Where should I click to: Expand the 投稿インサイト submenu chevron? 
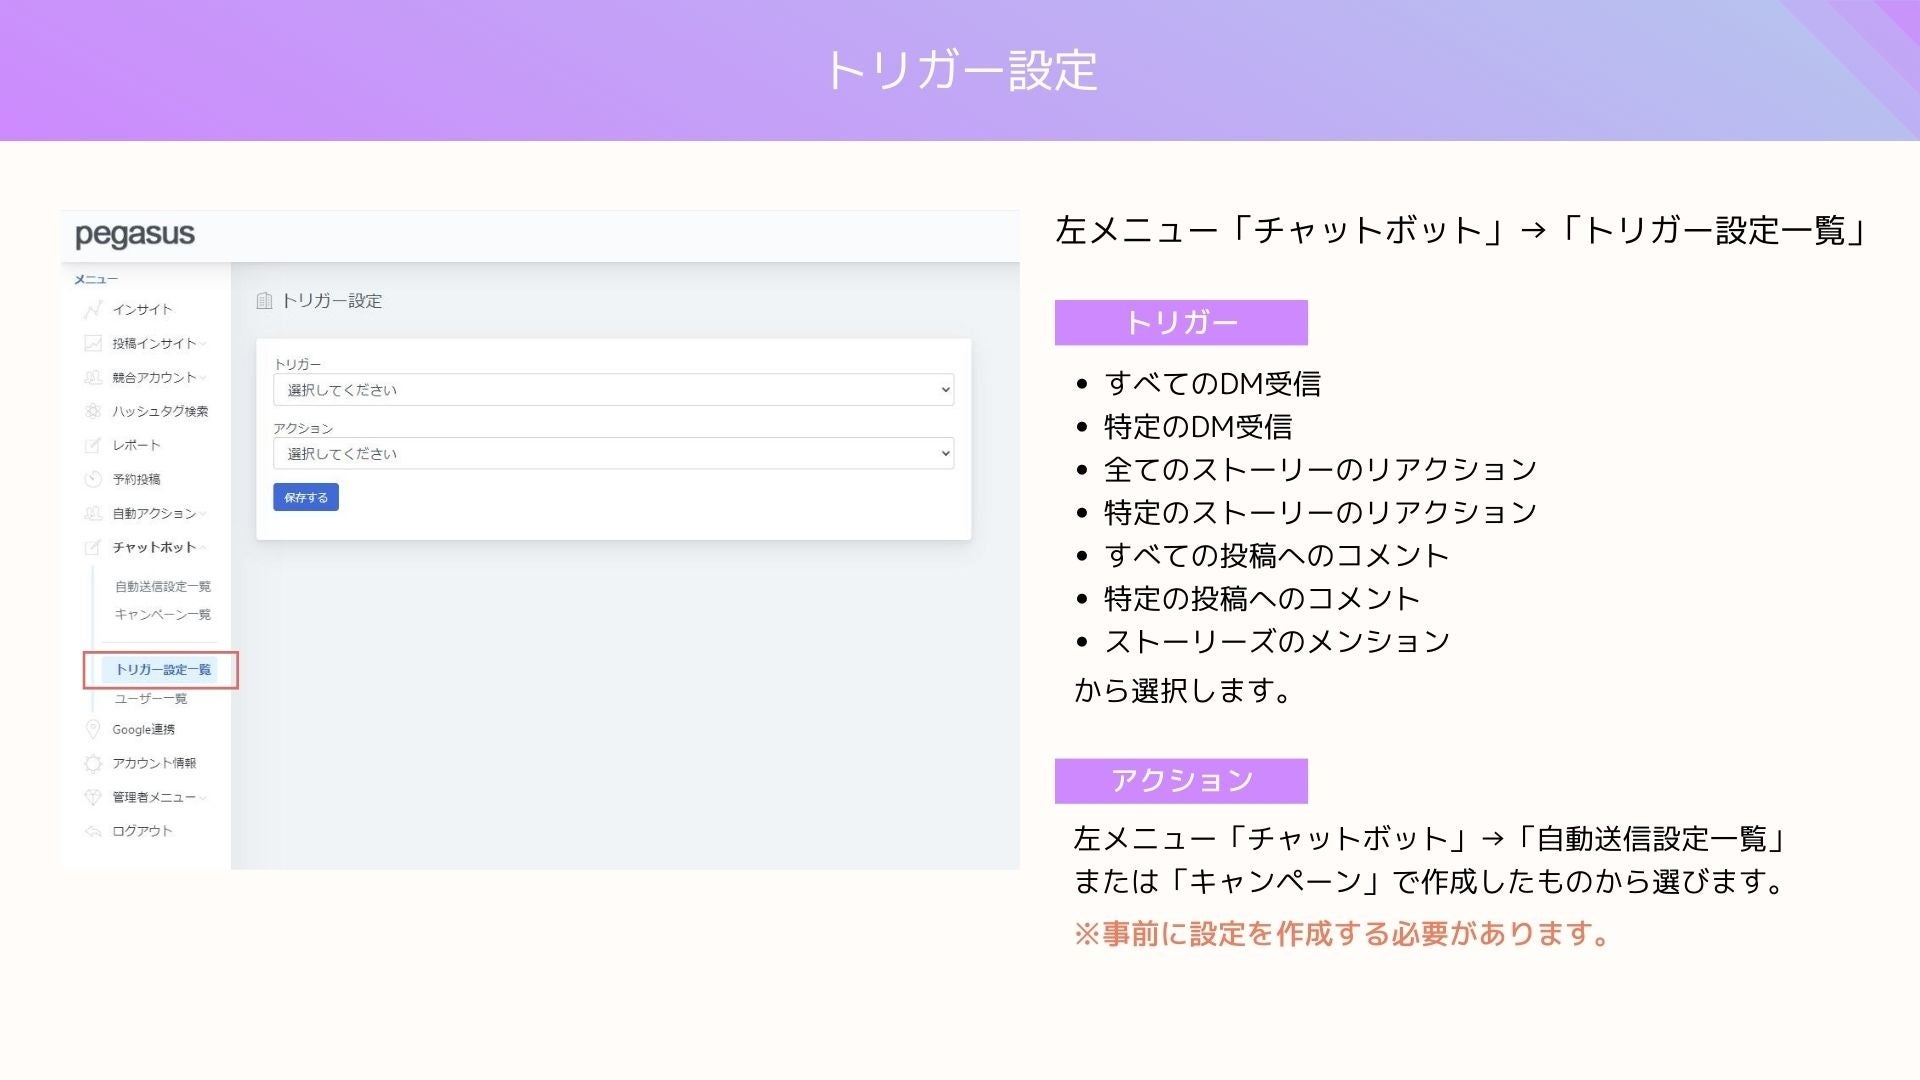203,344
